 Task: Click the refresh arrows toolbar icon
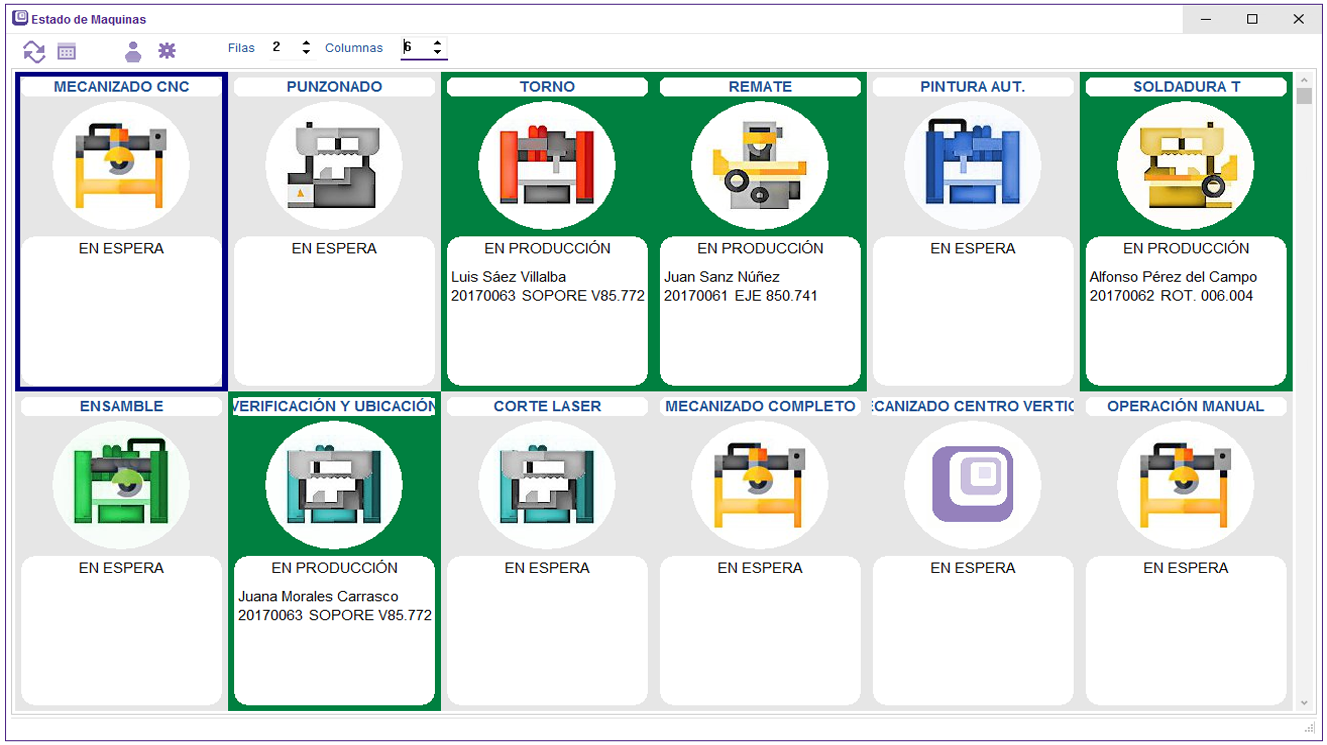pos(34,51)
